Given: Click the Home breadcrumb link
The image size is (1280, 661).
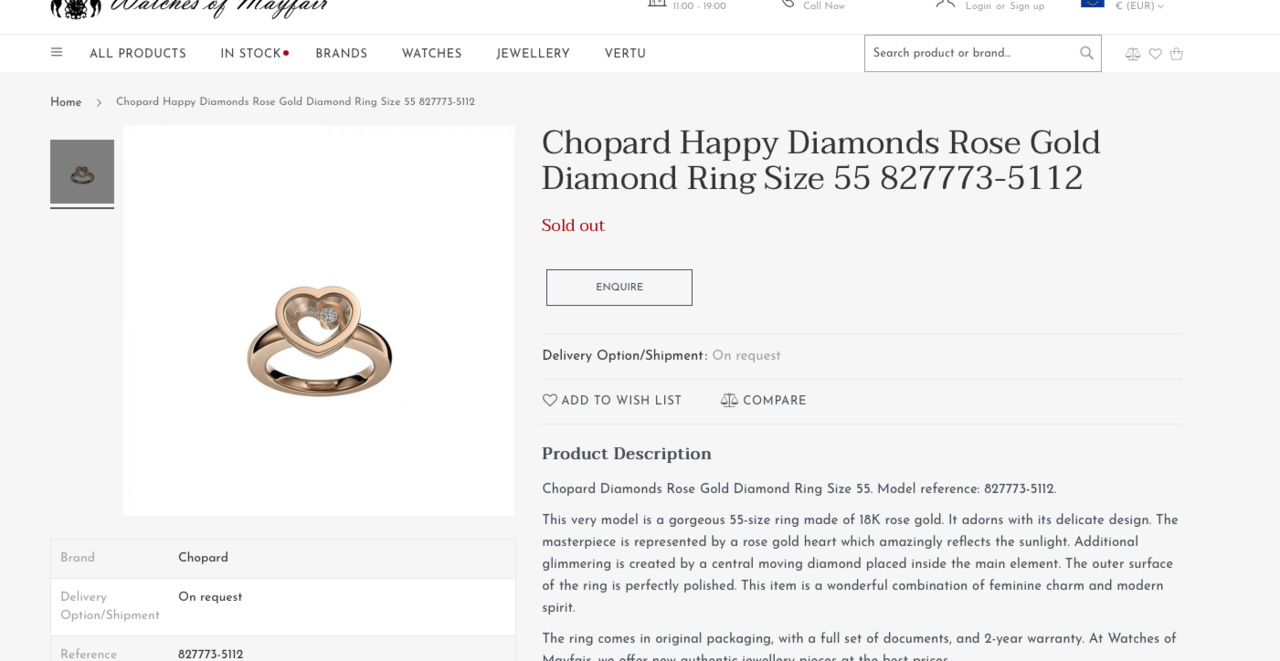Looking at the screenshot, I should [x=66, y=102].
